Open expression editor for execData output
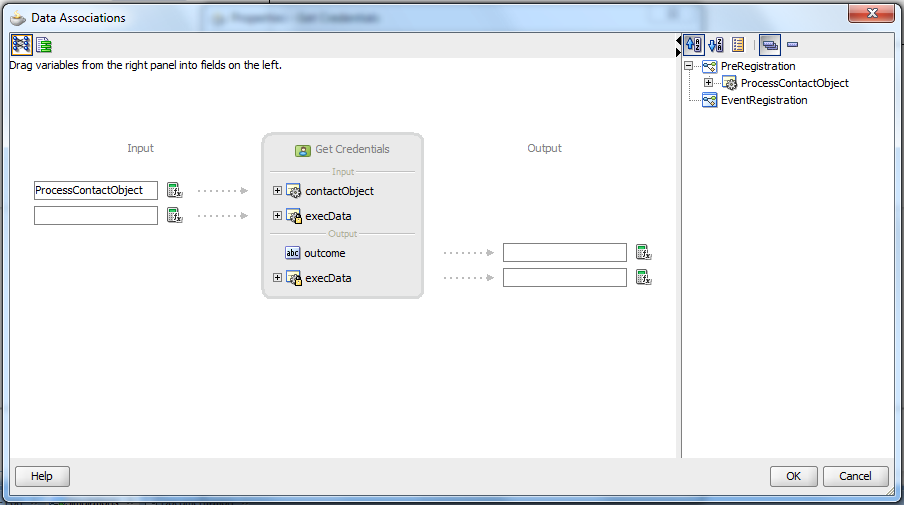Screen dimensions: 904x505 click(643, 278)
